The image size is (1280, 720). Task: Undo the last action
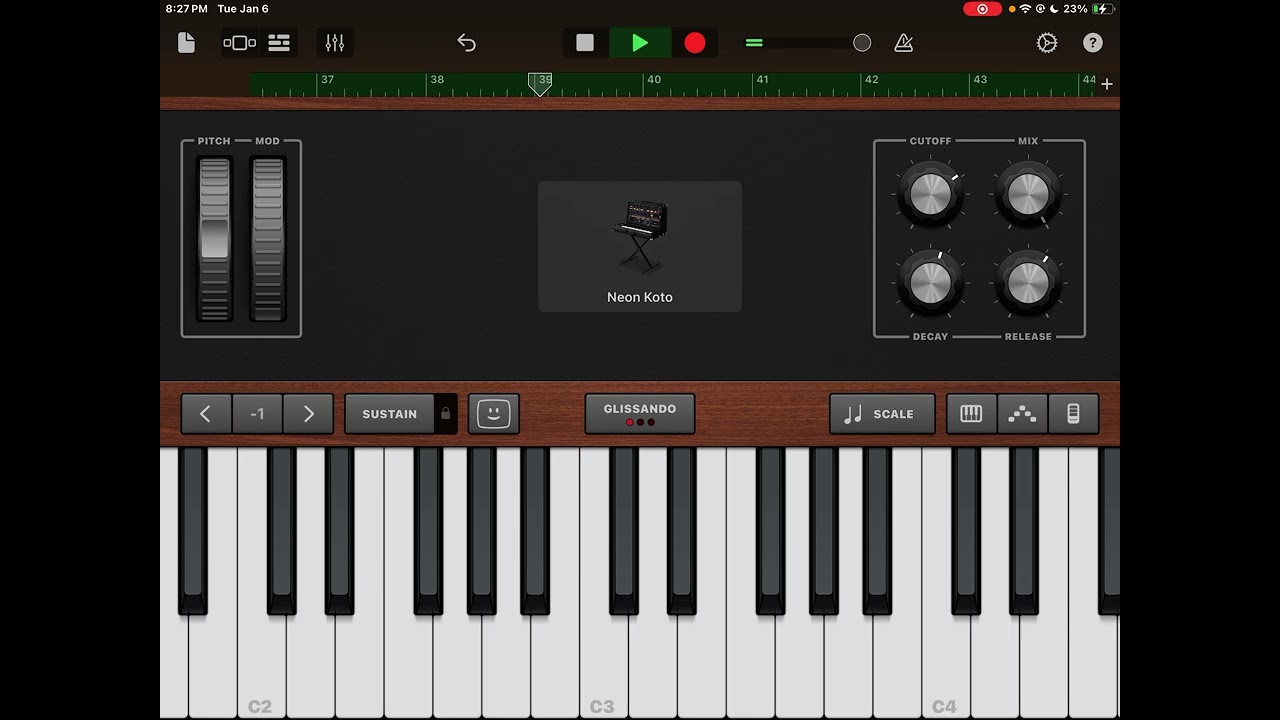point(466,43)
